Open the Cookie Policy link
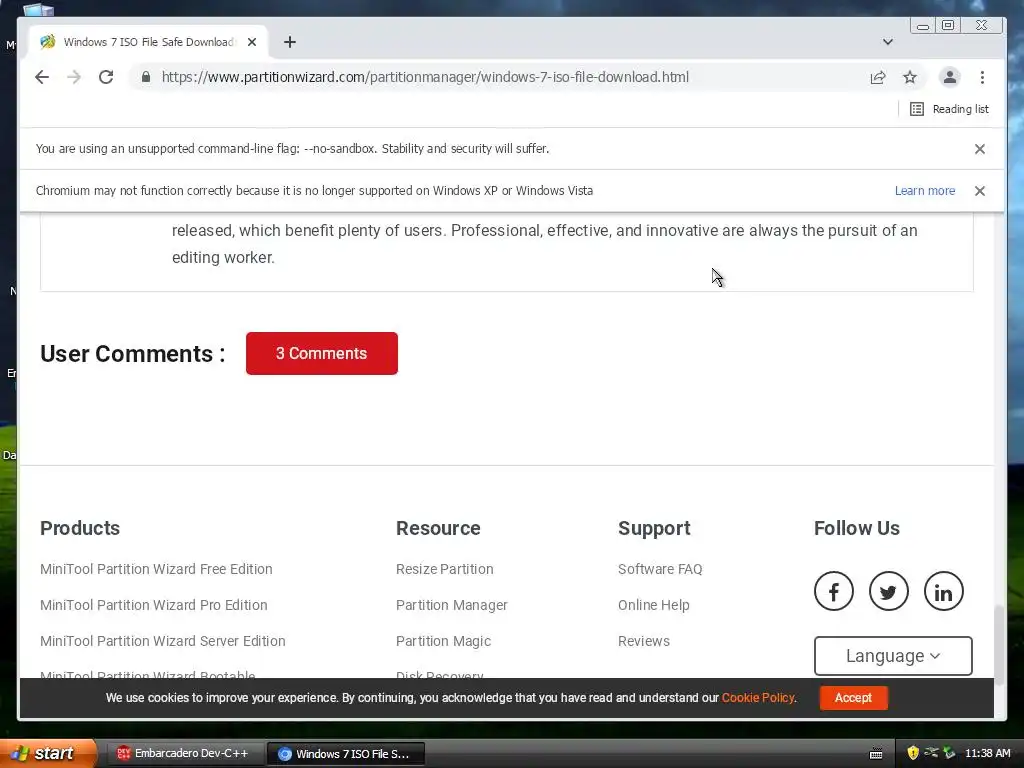The image size is (1024, 768). pos(758,697)
